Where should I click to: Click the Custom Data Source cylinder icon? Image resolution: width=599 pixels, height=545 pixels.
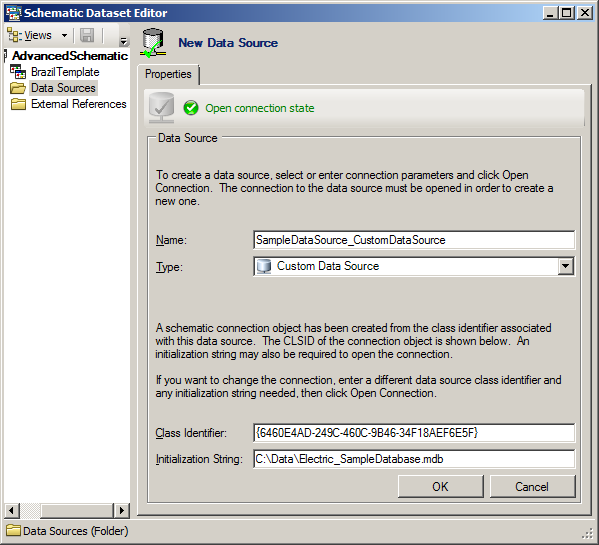click(x=264, y=266)
